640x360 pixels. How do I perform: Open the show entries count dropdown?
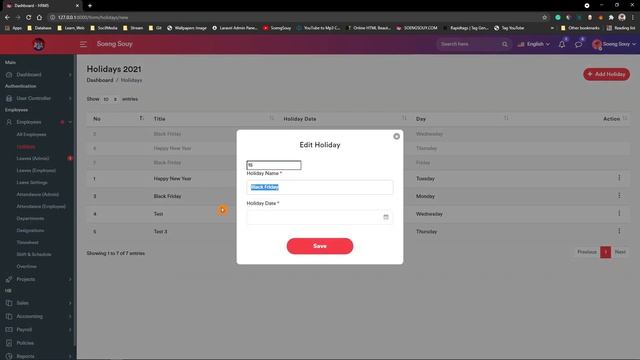pos(110,99)
